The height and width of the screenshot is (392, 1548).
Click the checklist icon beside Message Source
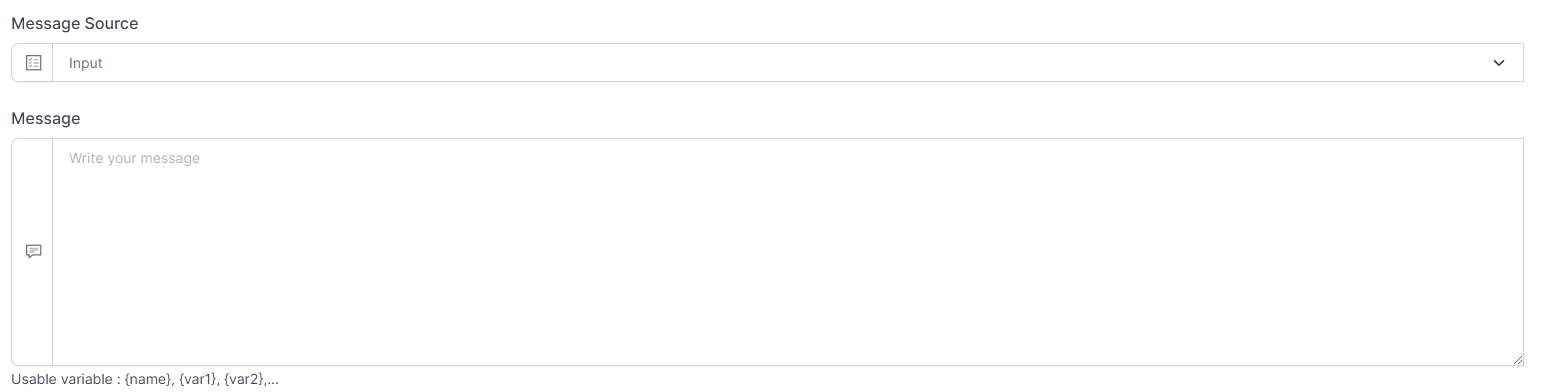(33, 63)
